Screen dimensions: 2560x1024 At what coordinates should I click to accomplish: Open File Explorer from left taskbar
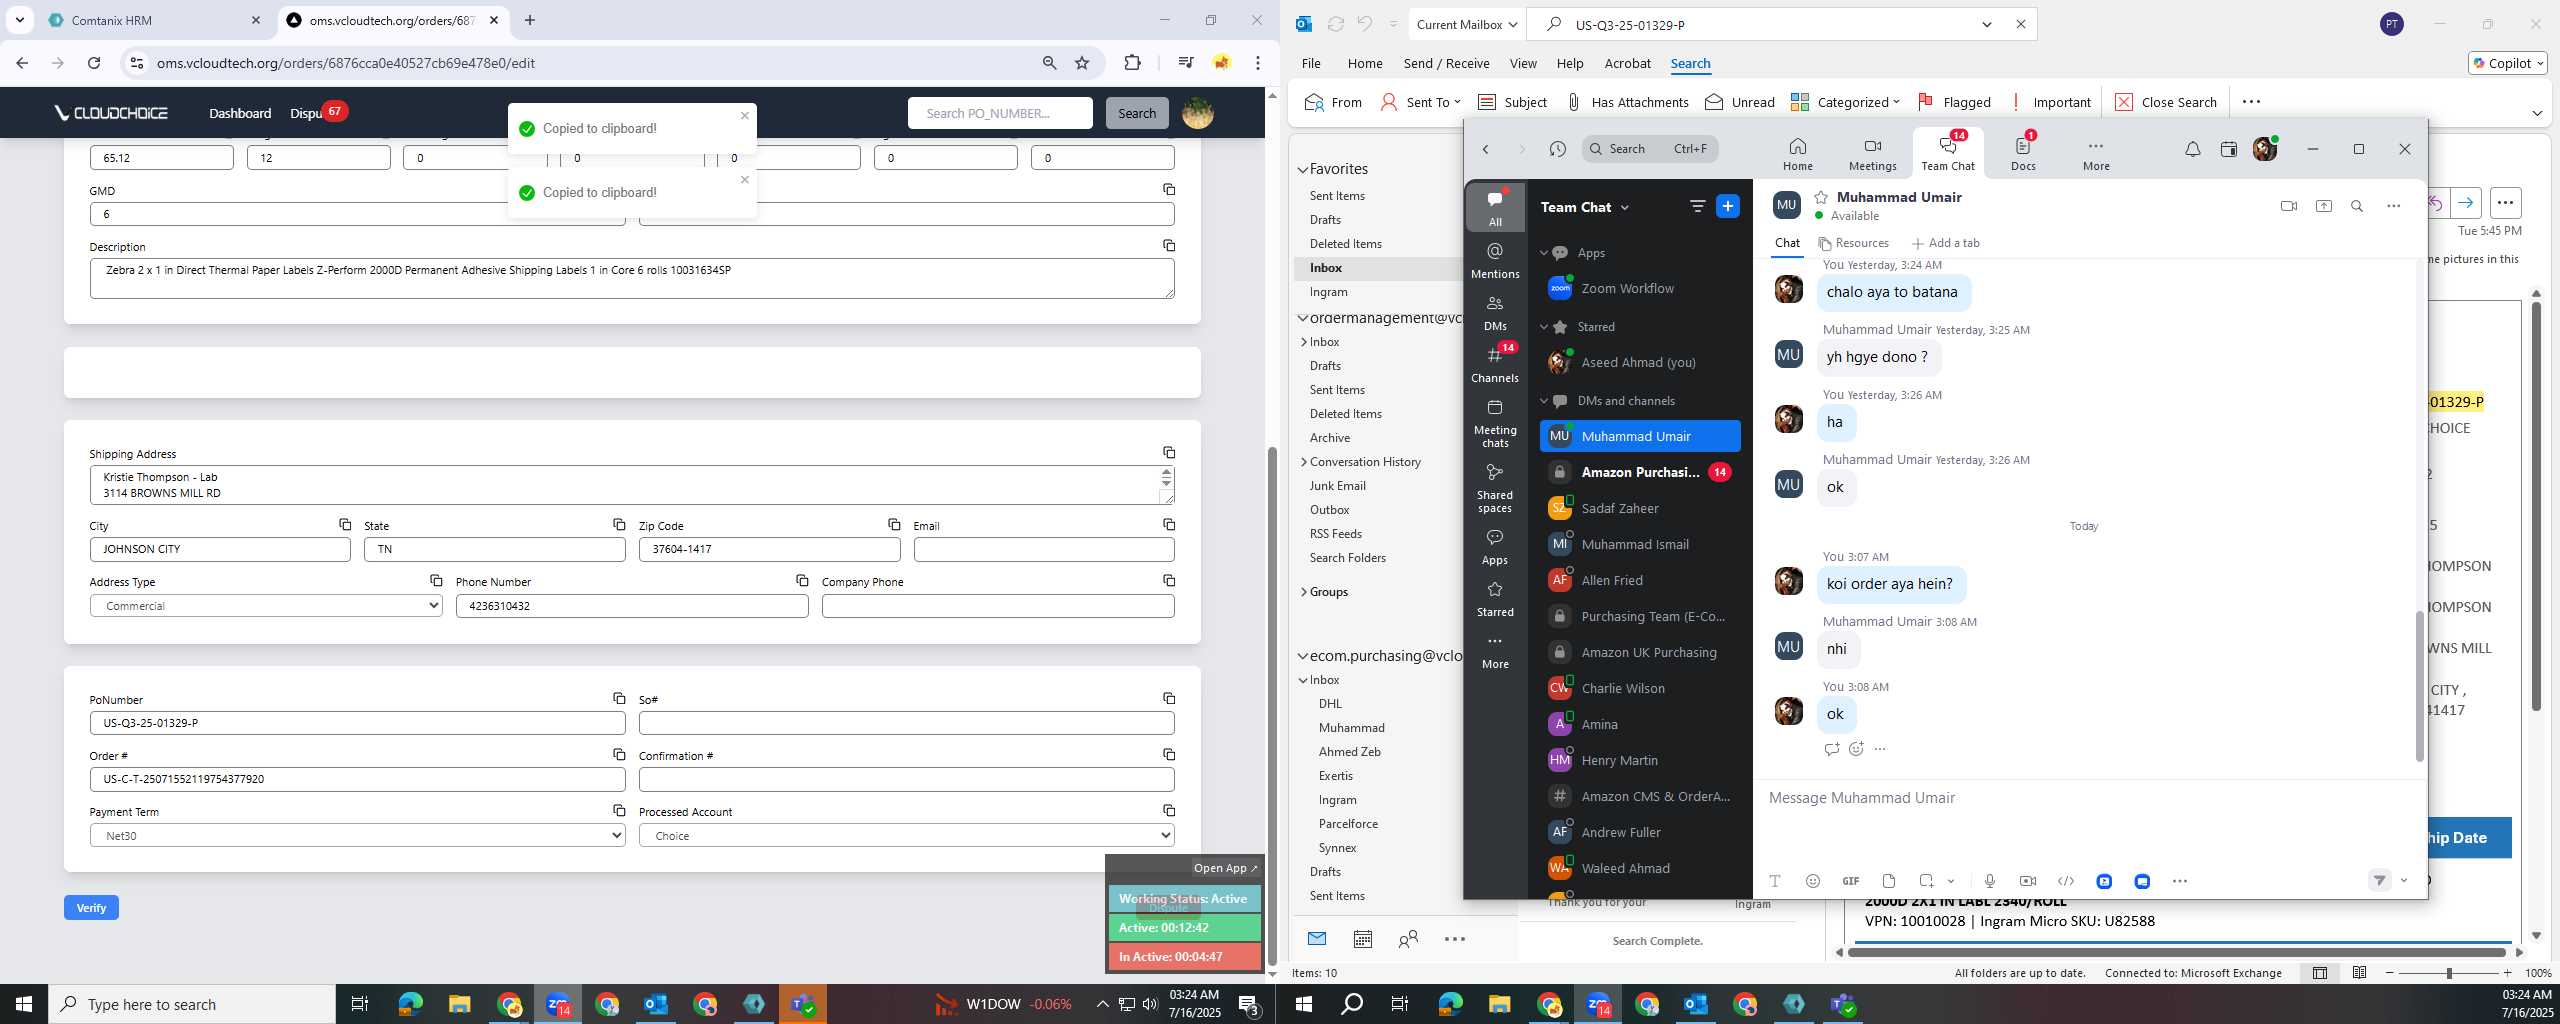pyautogui.click(x=459, y=1004)
